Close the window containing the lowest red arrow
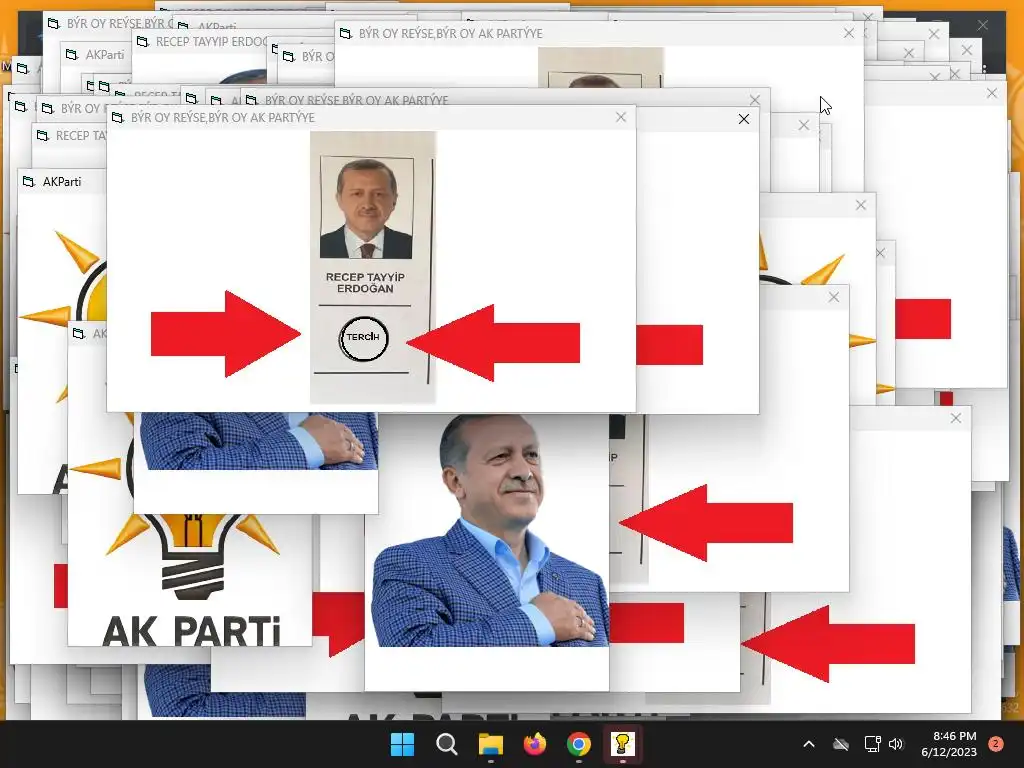The height and width of the screenshot is (768, 1024). [x=956, y=418]
